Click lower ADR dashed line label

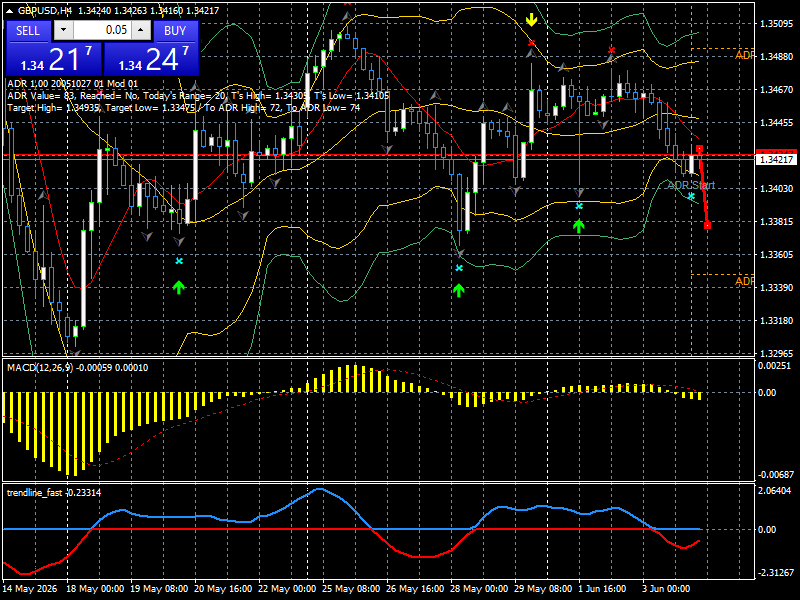tap(744, 281)
